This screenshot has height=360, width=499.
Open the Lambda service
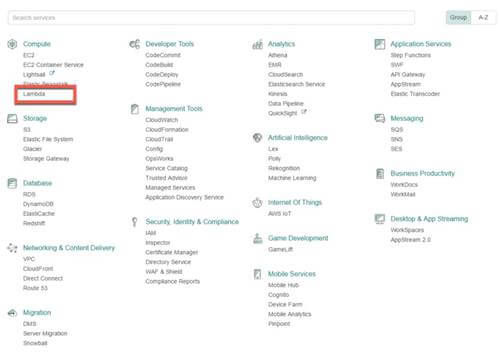point(34,94)
